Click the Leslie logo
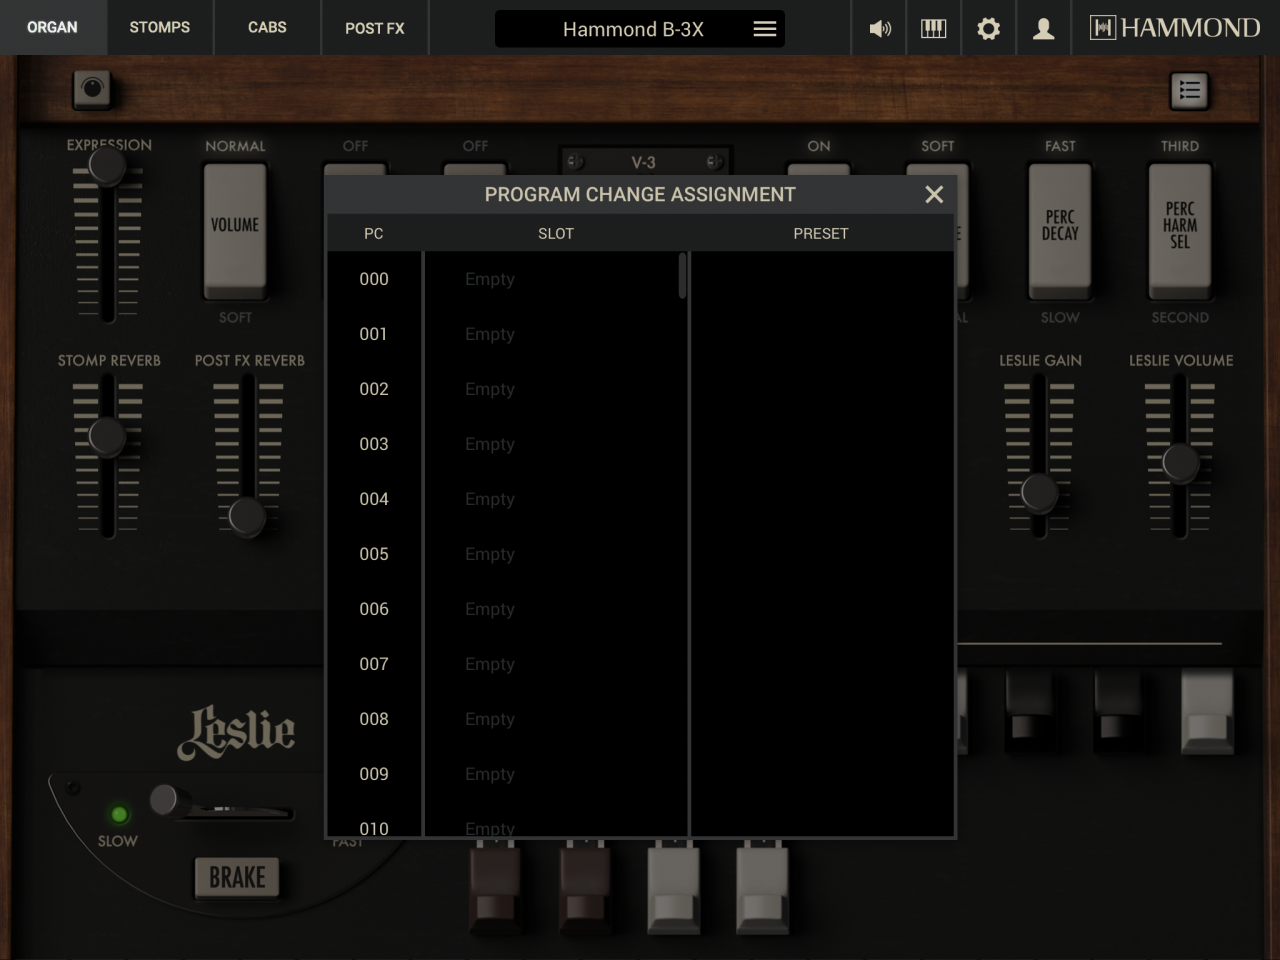Image resolution: width=1280 pixels, height=960 pixels. (237, 733)
